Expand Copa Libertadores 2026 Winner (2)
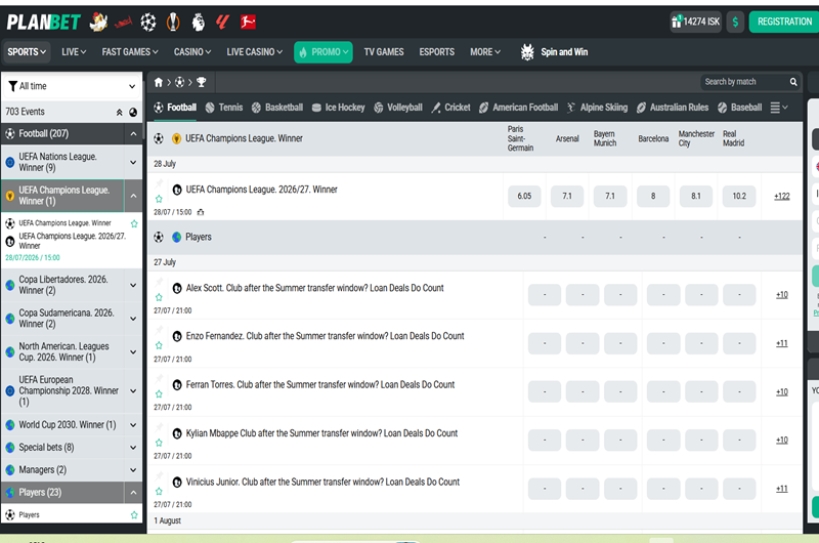The image size is (819, 543). point(133,285)
